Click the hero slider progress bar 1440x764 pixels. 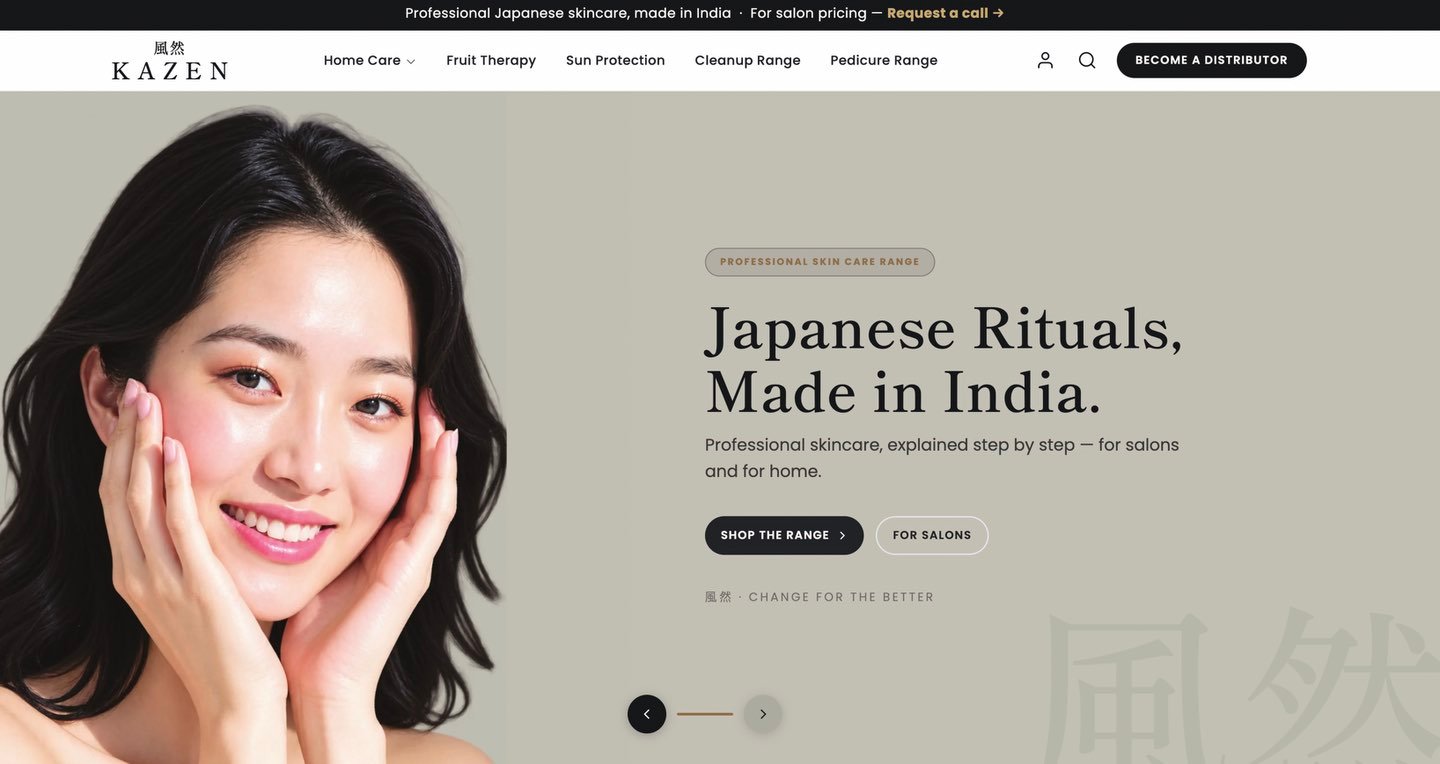(x=705, y=714)
